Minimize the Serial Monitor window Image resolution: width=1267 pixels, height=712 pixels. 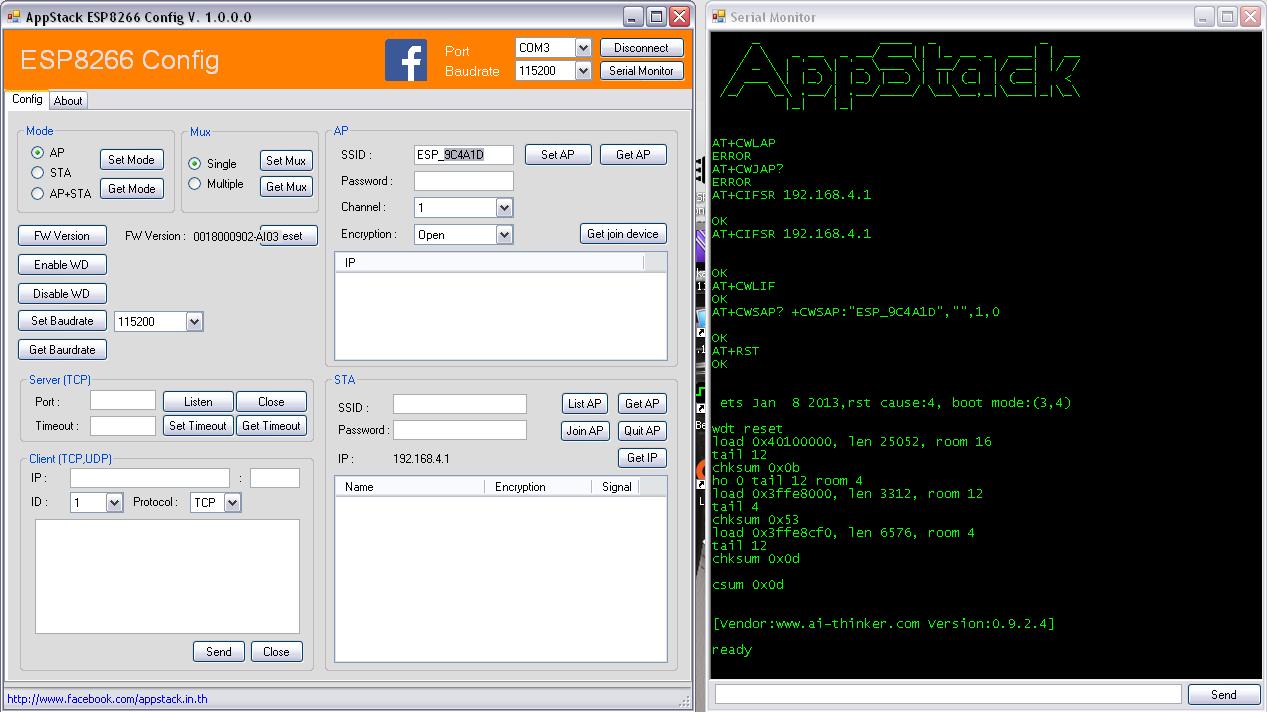point(1203,17)
